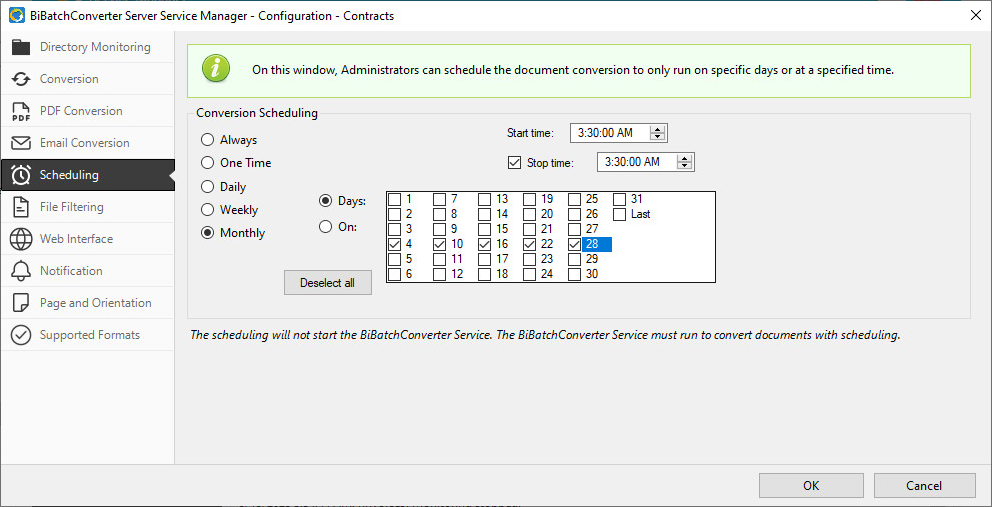Viewport: 992px width, 507px height.
Task: Open the Page and Orientation tab
Action: 95,303
